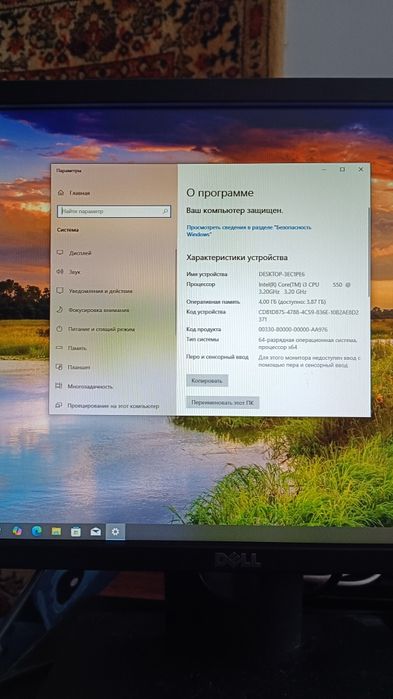The height and width of the screenshot is (699, 393).
Task: Open File Explorer from taskbar
Action: coord(56,531)
